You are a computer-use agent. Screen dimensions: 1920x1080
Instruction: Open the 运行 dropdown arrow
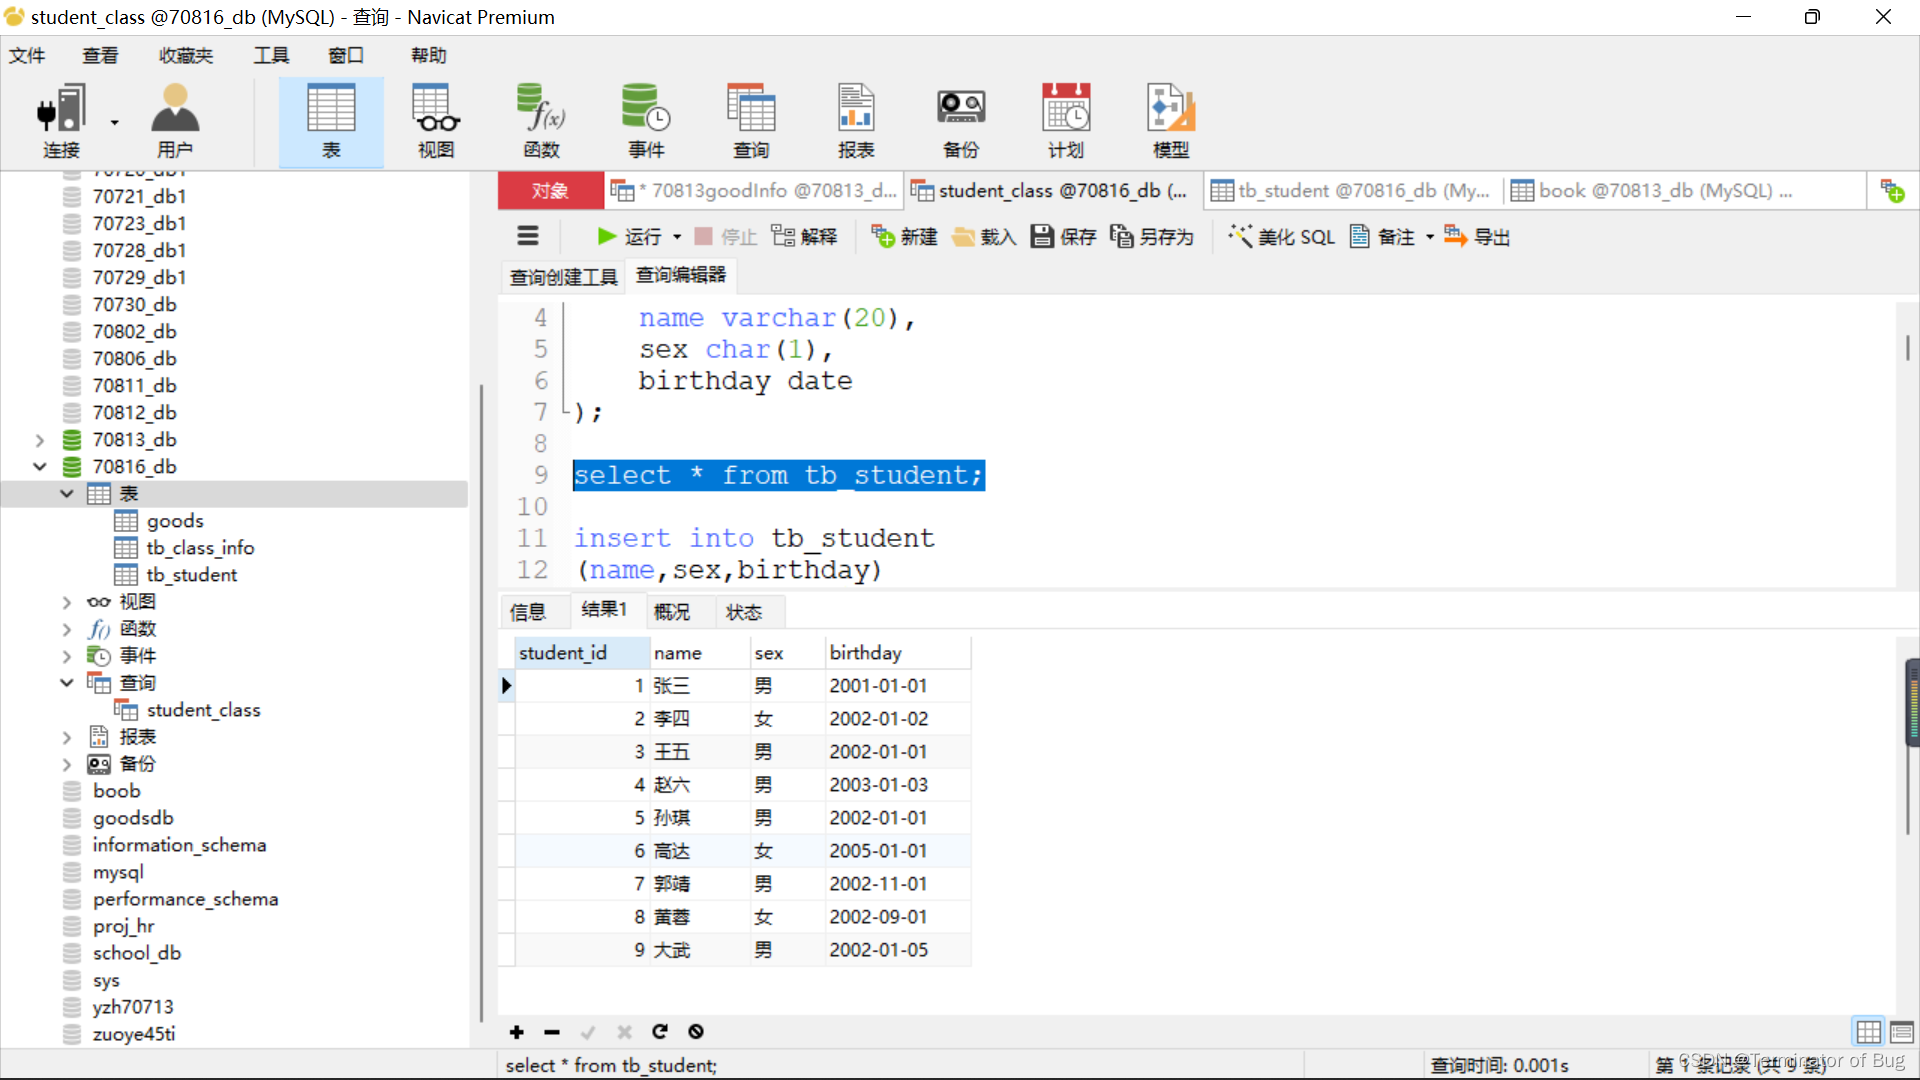point(677,237)
